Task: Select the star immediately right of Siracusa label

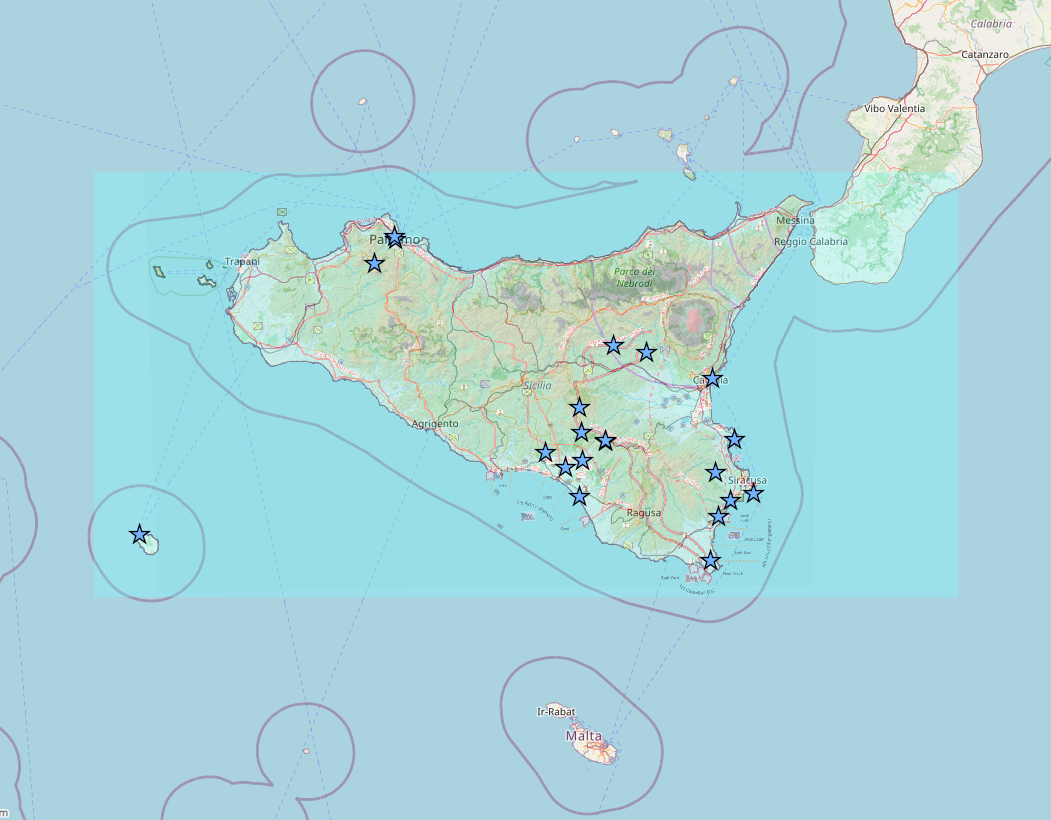Action: [x=753, y=492]
